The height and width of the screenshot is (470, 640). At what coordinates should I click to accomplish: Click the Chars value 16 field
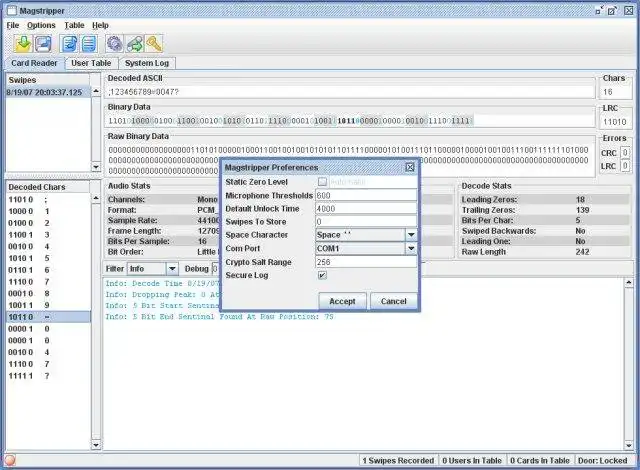coord(615,92)
